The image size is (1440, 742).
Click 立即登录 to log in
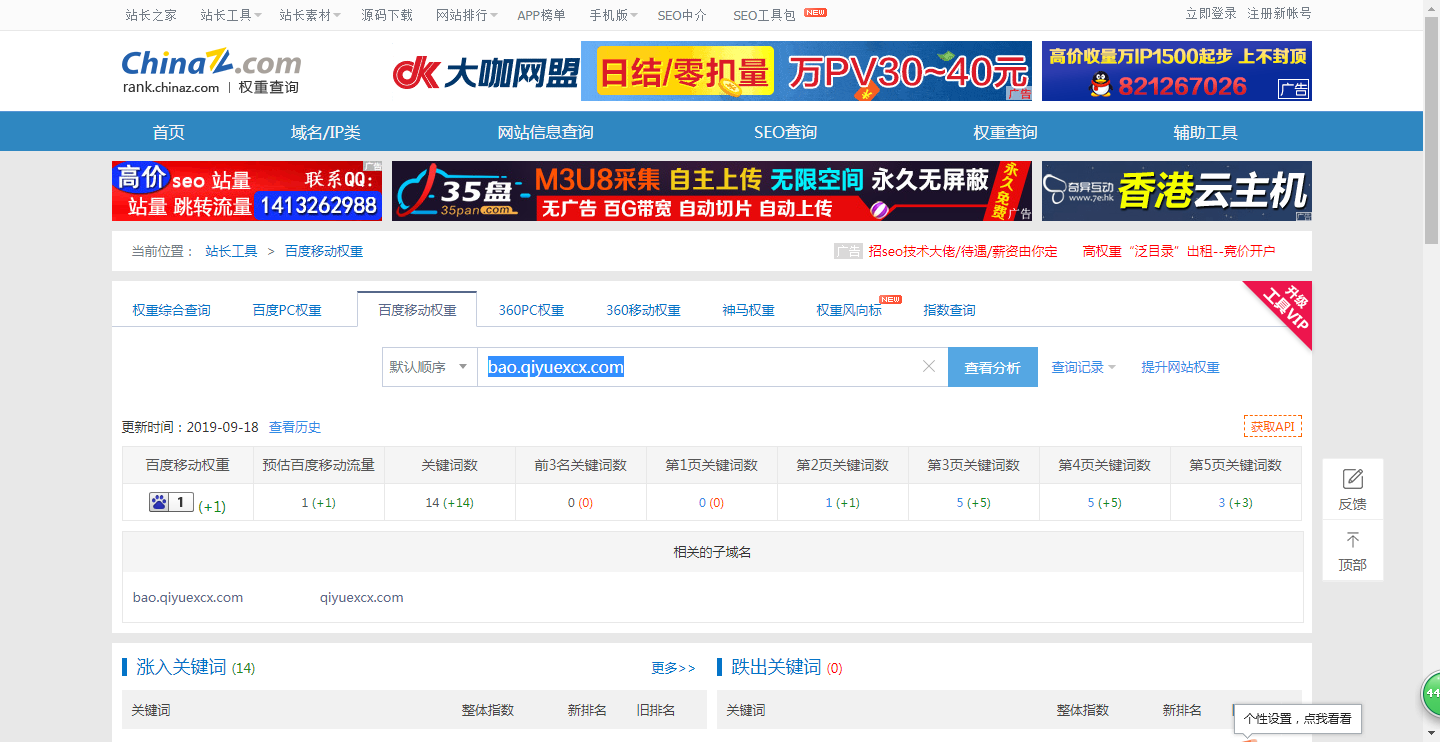coord(1211,13)
